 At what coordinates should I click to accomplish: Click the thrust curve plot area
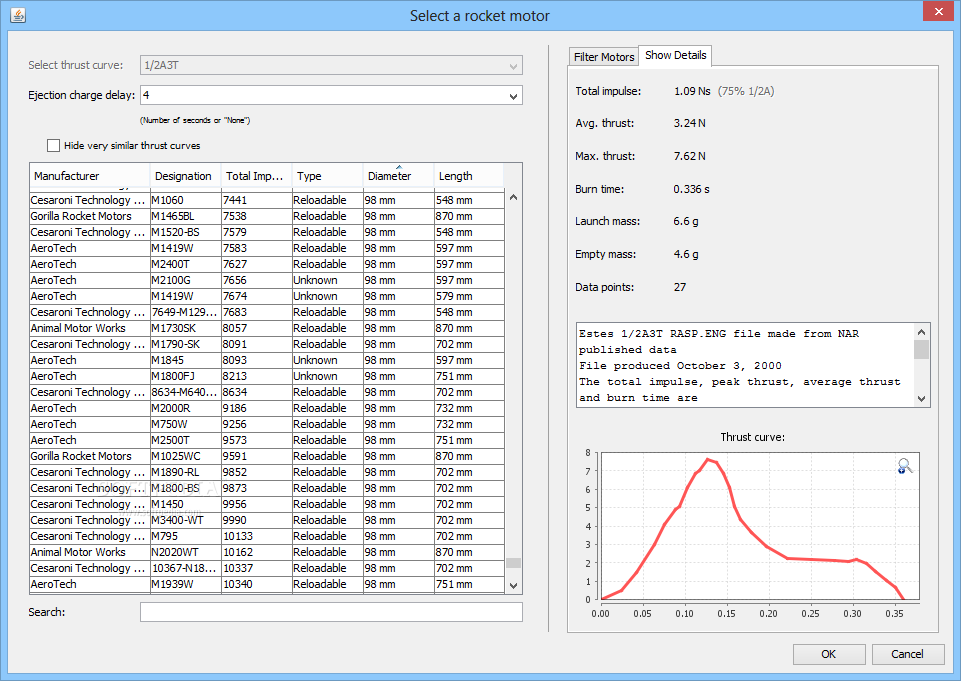(x=760, y=526)
